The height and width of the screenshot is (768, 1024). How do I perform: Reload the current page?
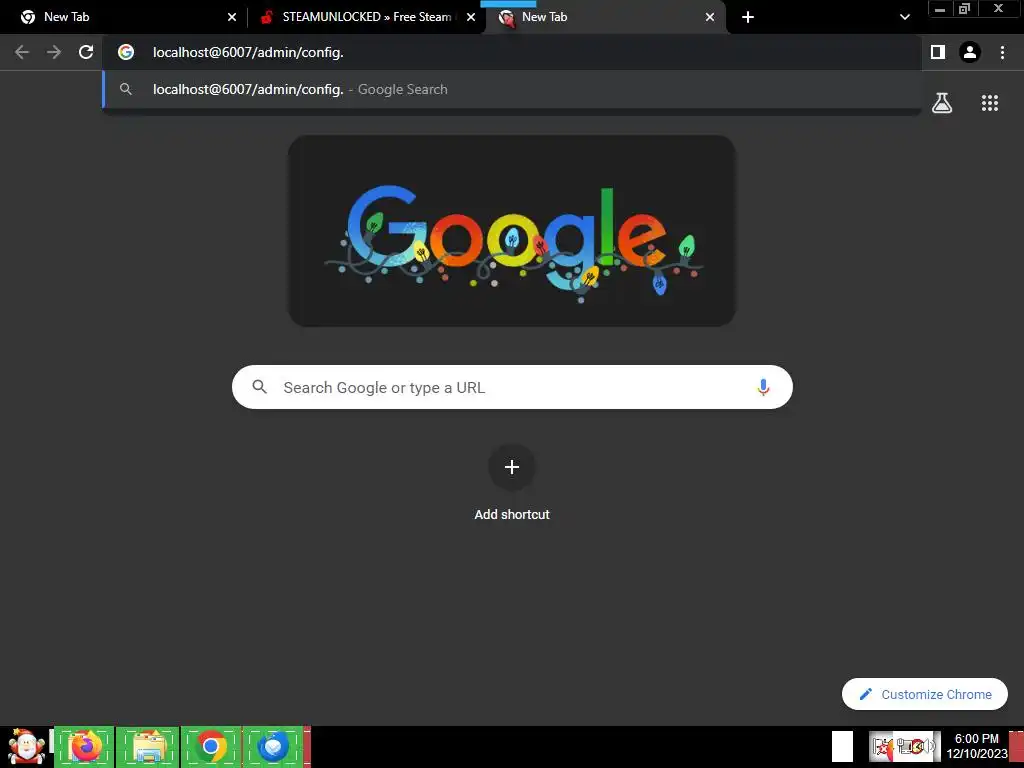[x=86, y=52]
